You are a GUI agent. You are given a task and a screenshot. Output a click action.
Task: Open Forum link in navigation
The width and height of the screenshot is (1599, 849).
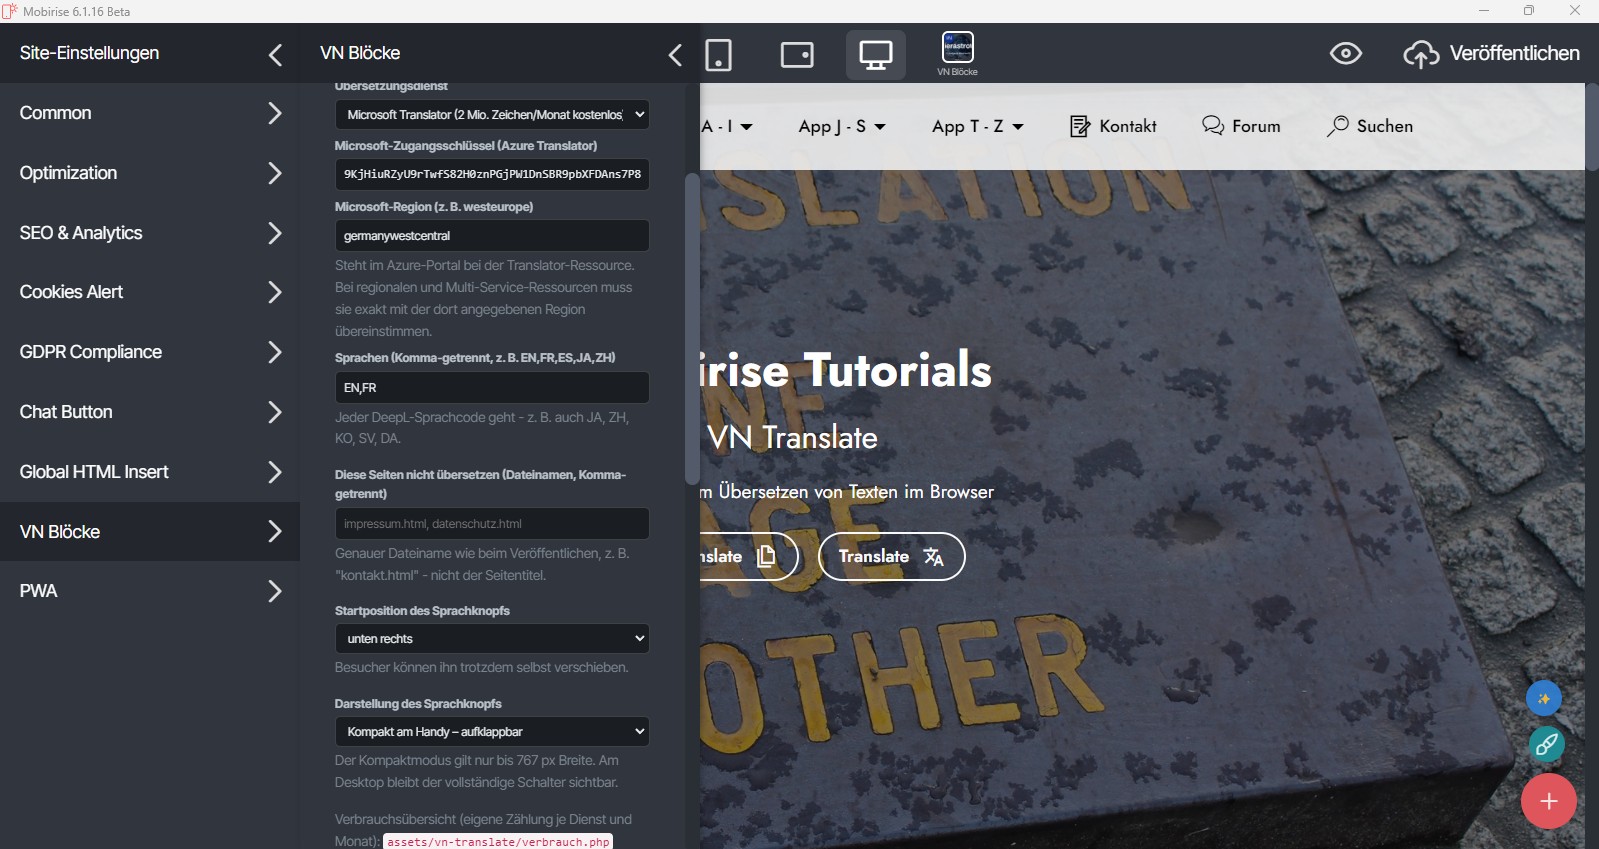tap(1241, 126)
